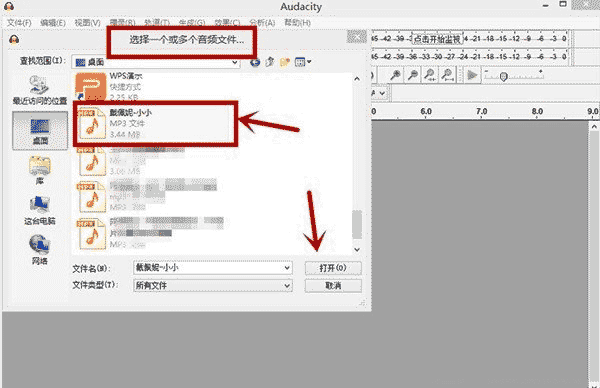Click the 8.0 mark on the timeline

click(x=537, y=111)
